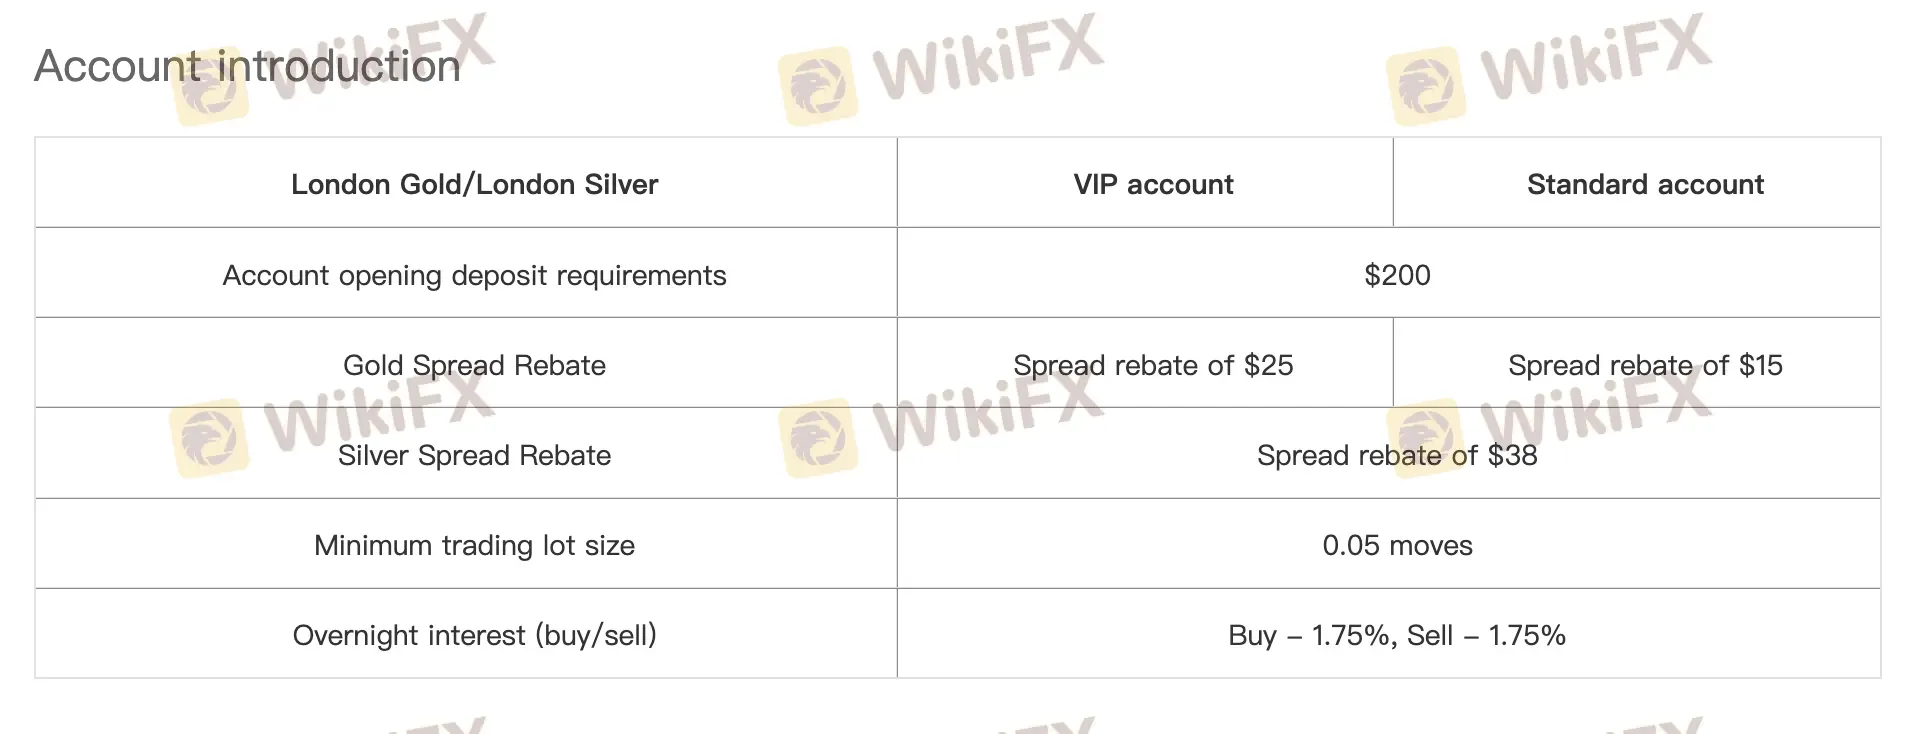Click the VIP account column header
Image resolution: width=1918 pixels, height=734 pixels.
(1153, 185)
